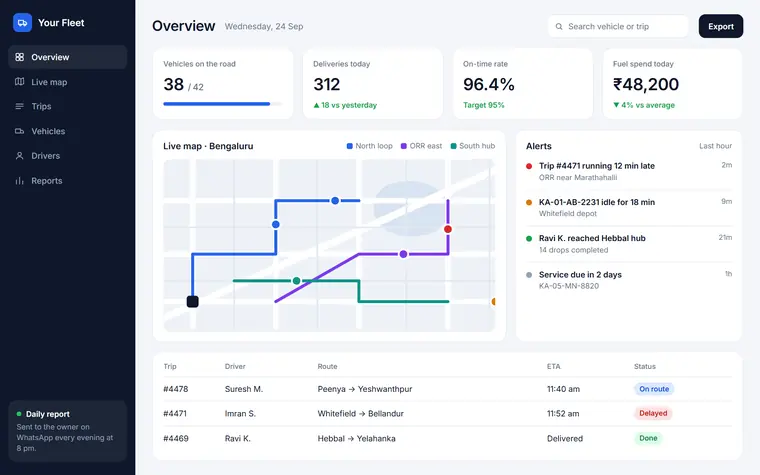
Task: Click the gray dot beside Service due alert
Action: (529, 275)
